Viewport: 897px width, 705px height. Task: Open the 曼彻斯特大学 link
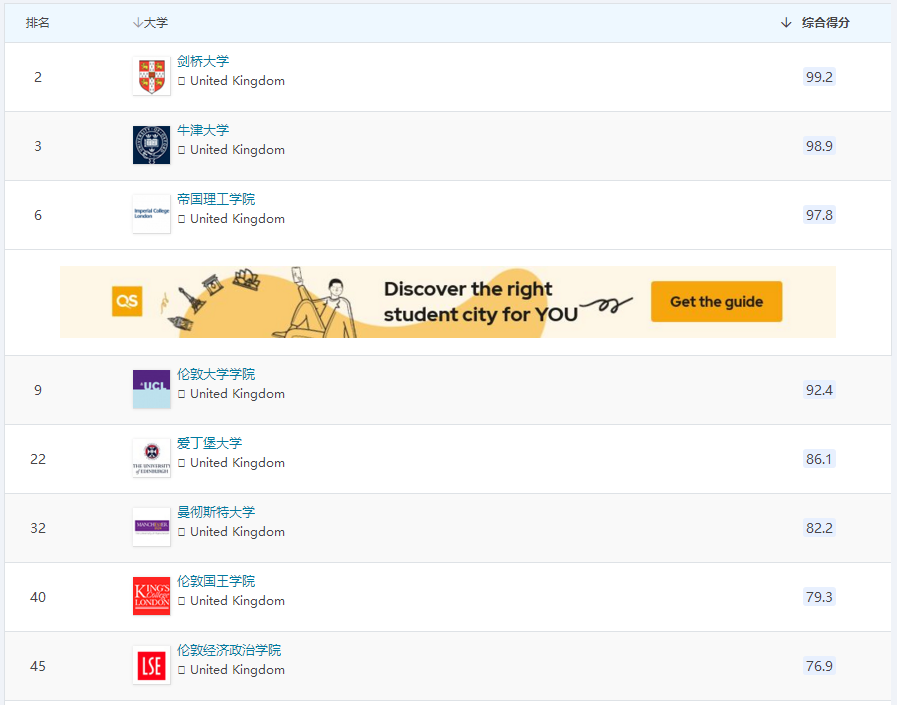pos(216,512)
